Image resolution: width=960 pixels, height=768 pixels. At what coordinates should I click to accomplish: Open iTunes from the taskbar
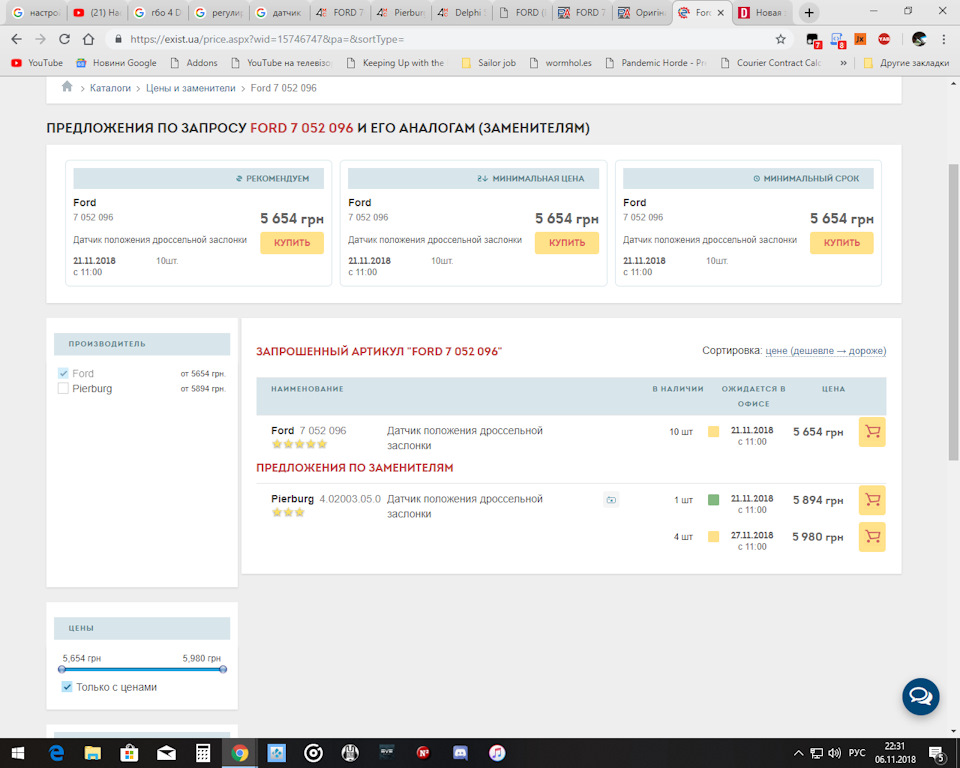(x=497, y=753)
